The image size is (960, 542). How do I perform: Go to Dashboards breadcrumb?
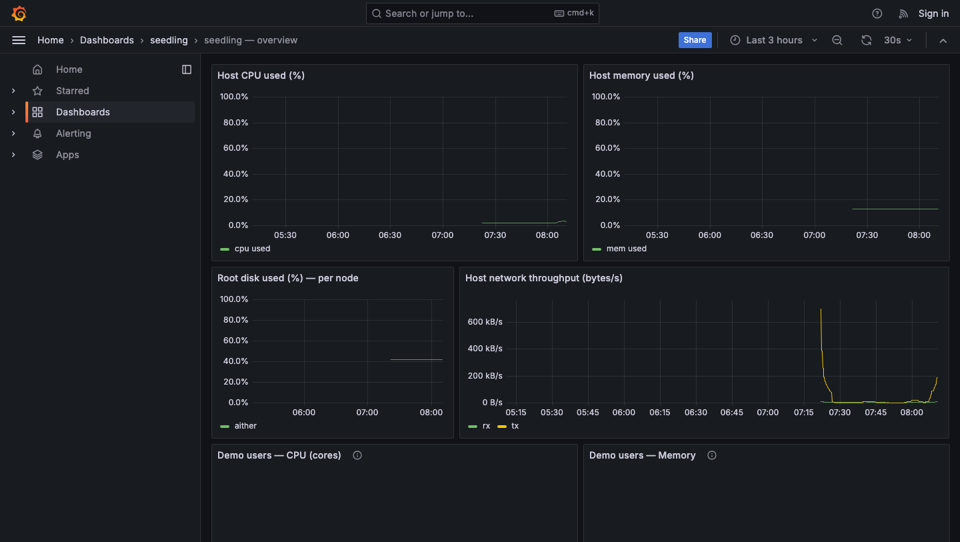coord(107,40)
